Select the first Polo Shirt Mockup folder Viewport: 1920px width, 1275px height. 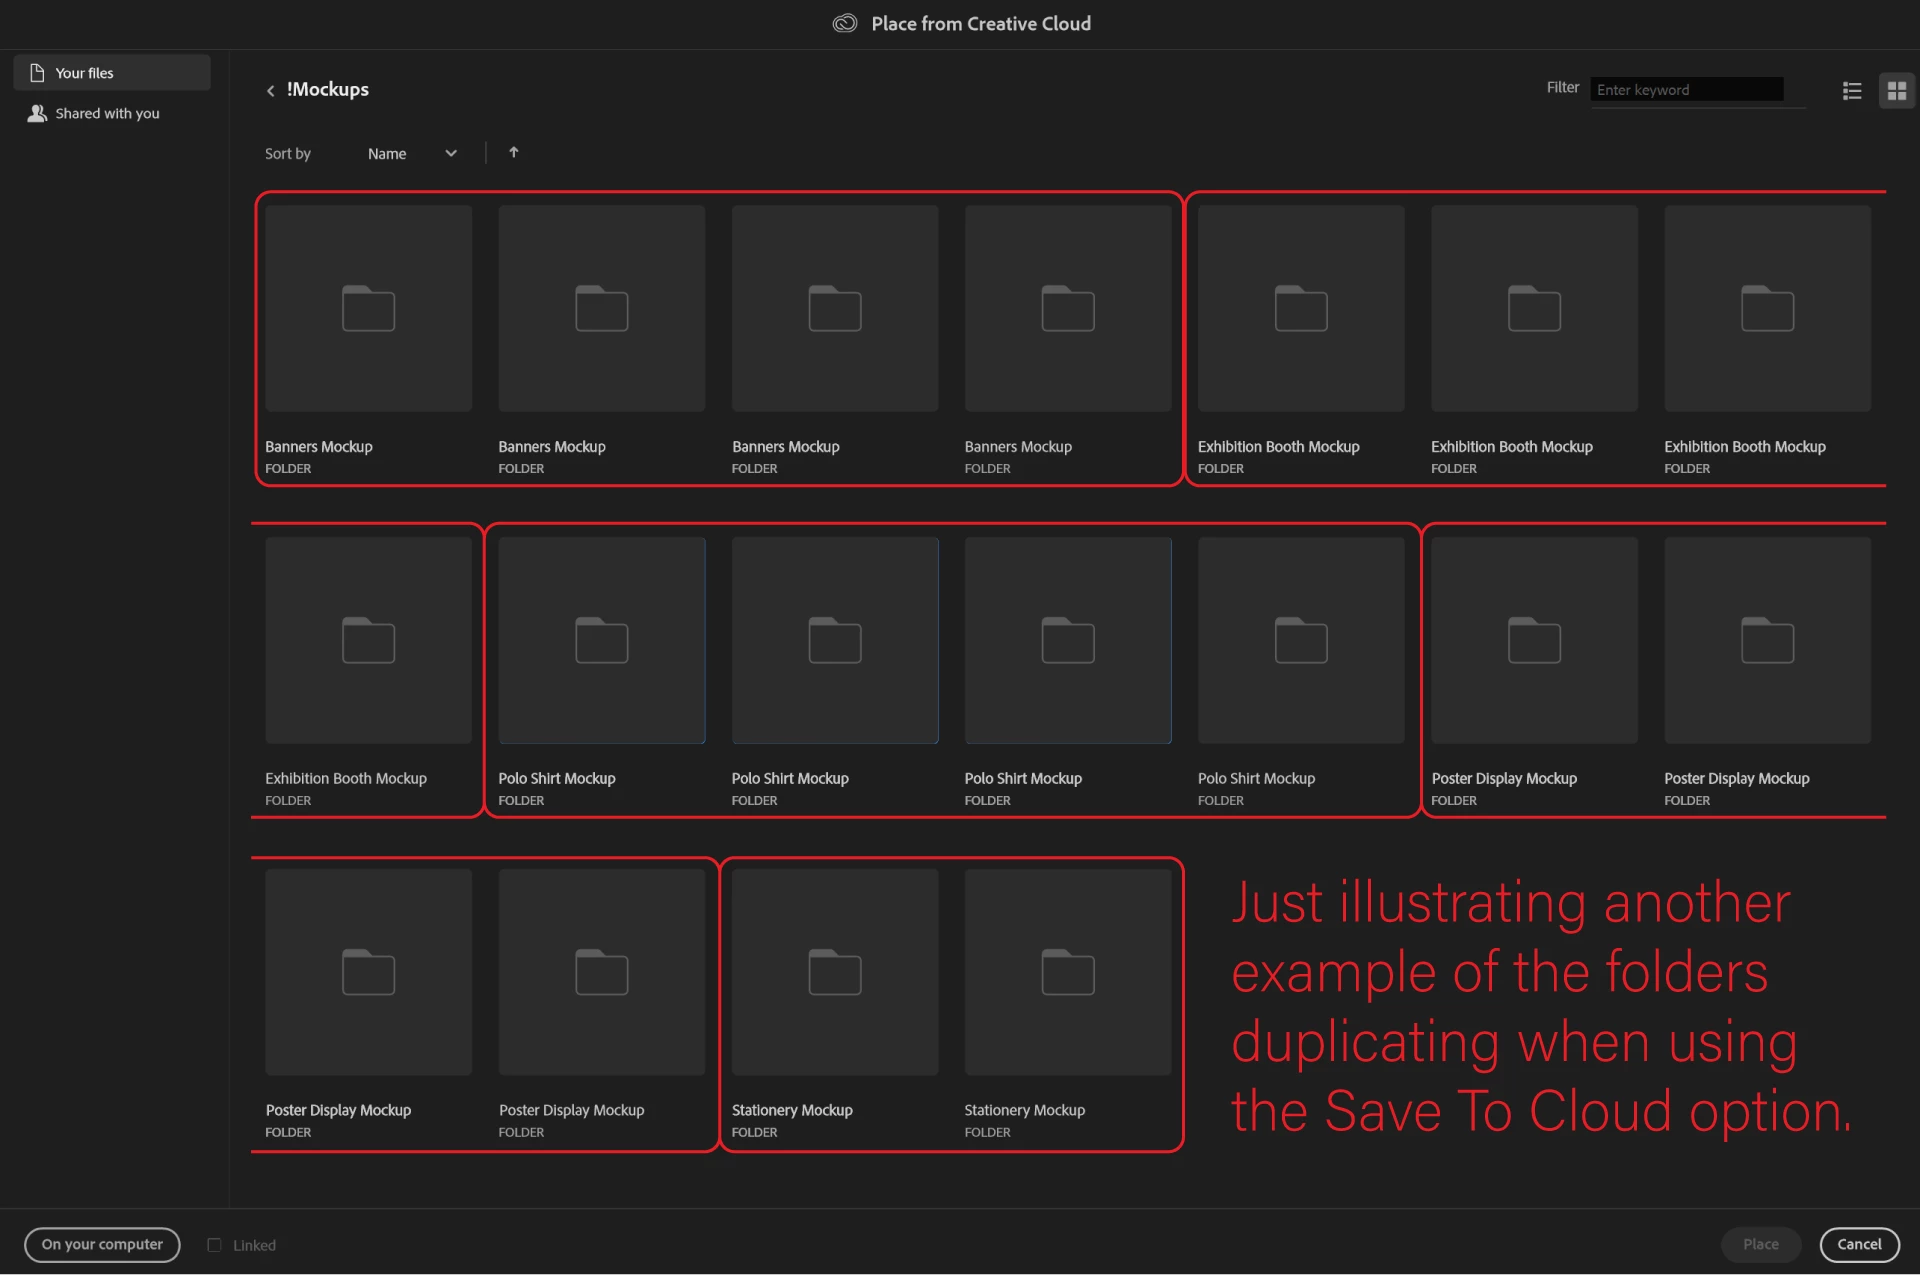(601, 641)
